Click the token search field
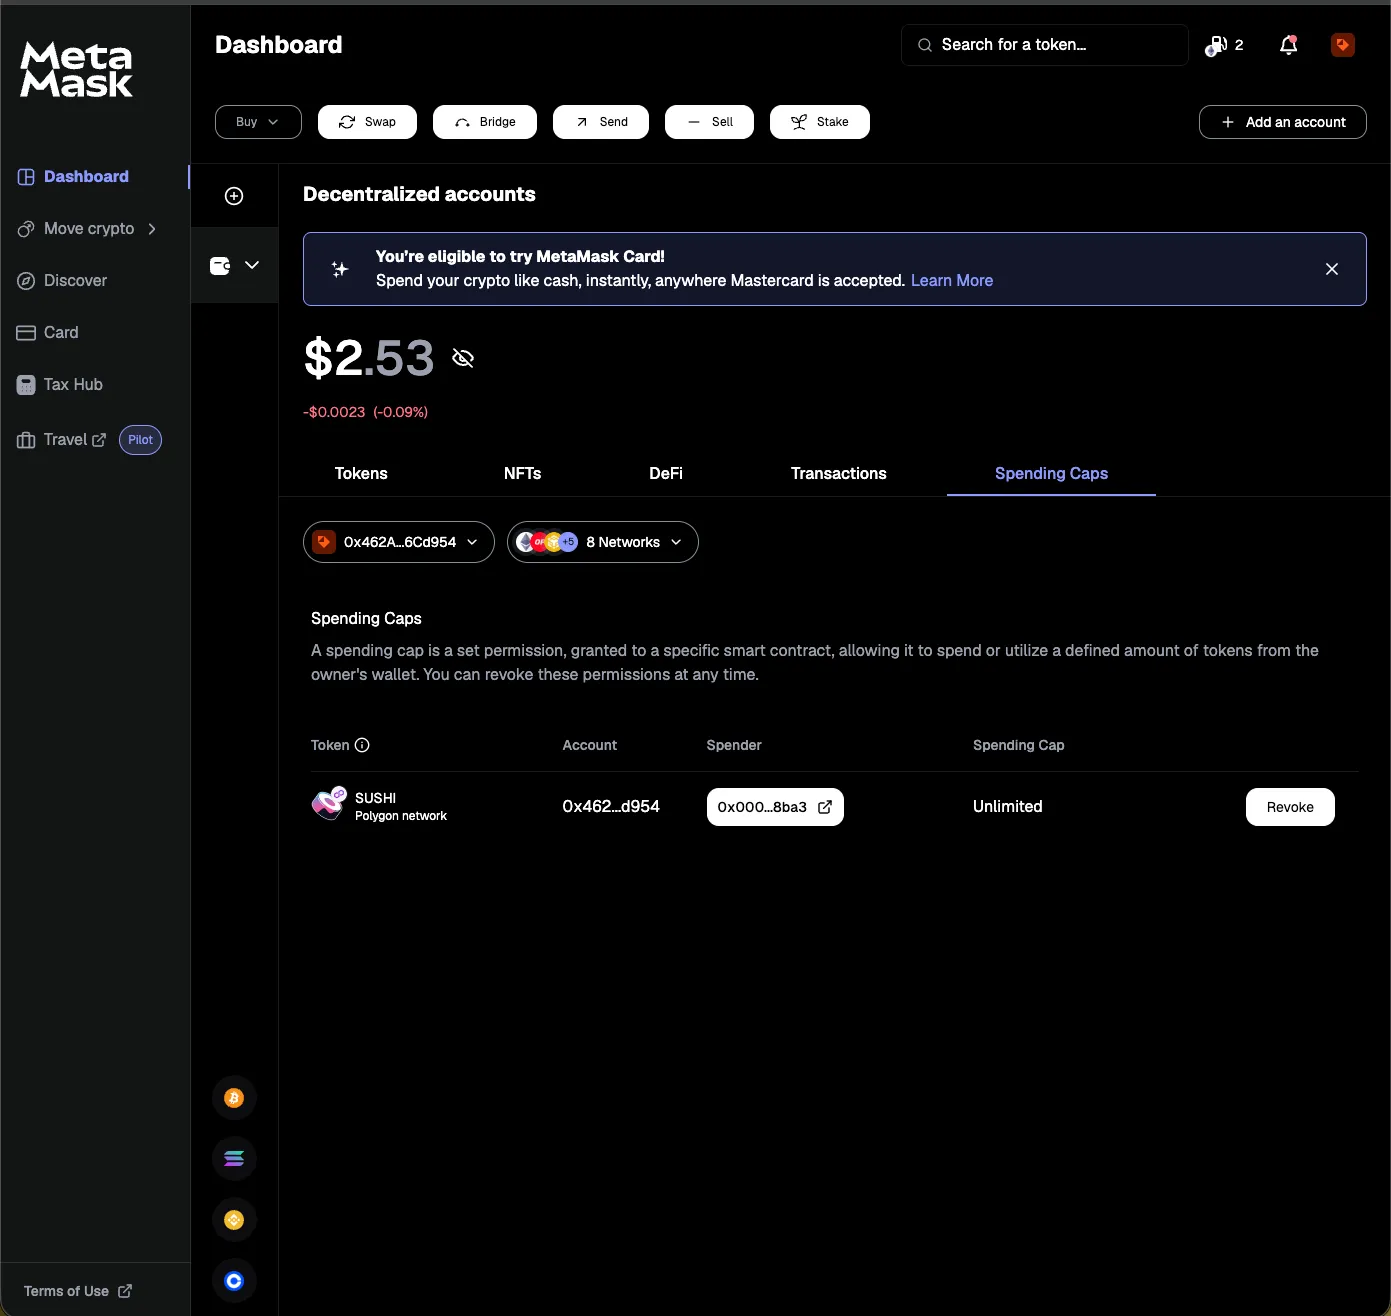Viewport: 1391px width, 1316px height. [1043, 44]
